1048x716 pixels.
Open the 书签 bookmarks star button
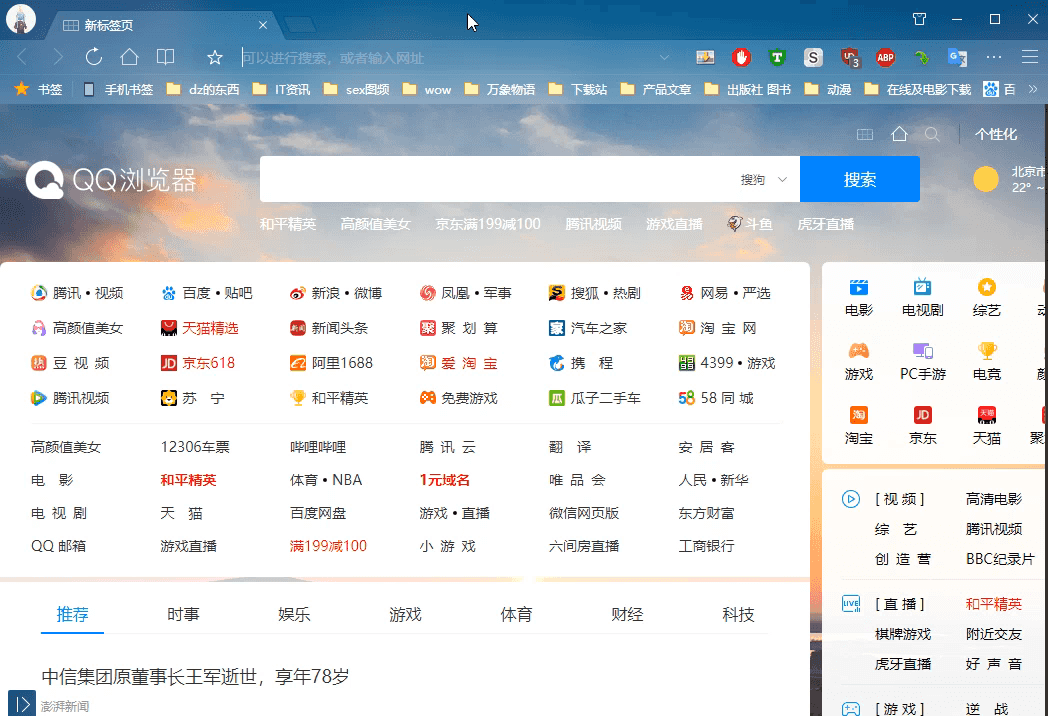coord(38,89)
